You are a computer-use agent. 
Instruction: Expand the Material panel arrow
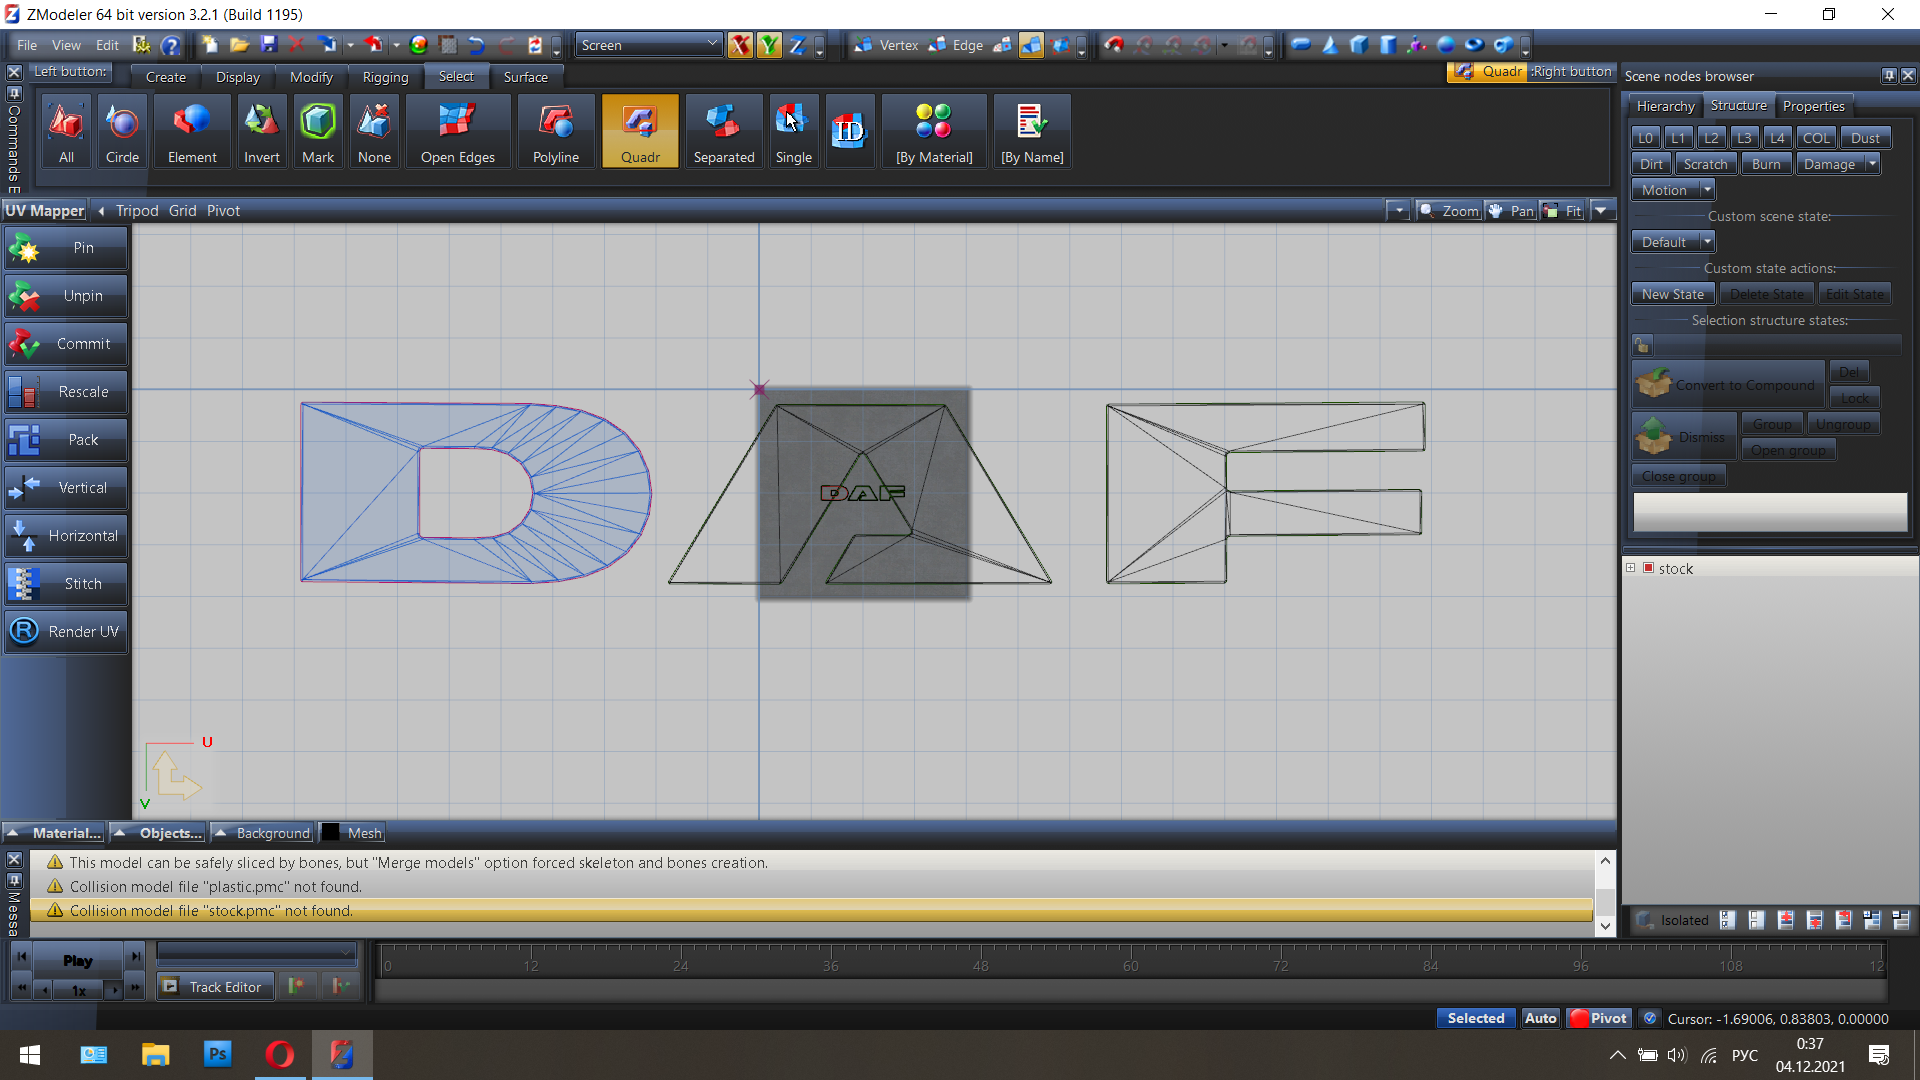[x=14, y=833]
